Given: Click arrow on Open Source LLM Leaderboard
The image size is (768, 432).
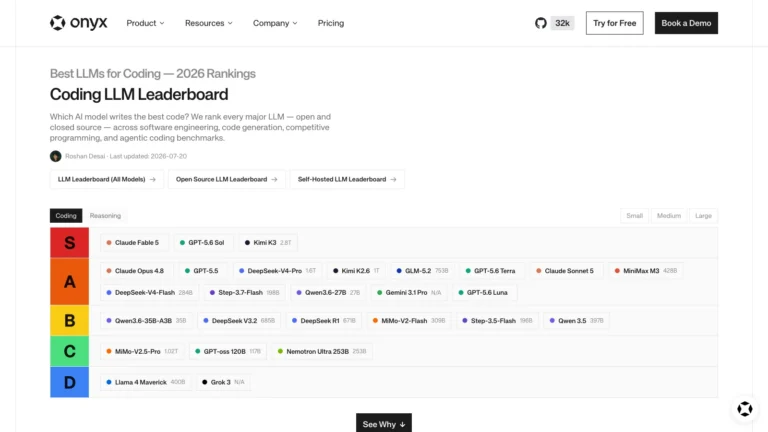Looking at the screenshot, I should 274,179.
